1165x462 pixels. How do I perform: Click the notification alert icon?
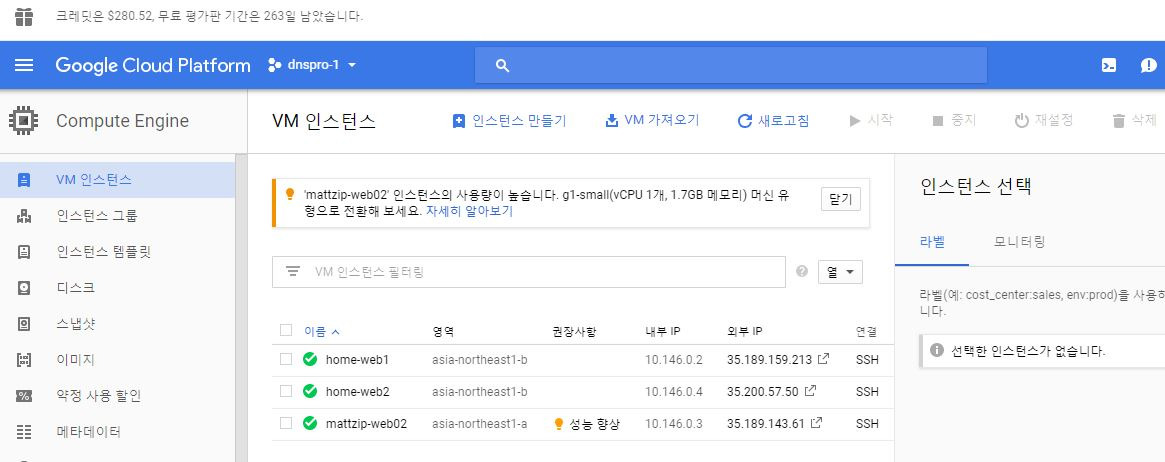click(1149, 65)
